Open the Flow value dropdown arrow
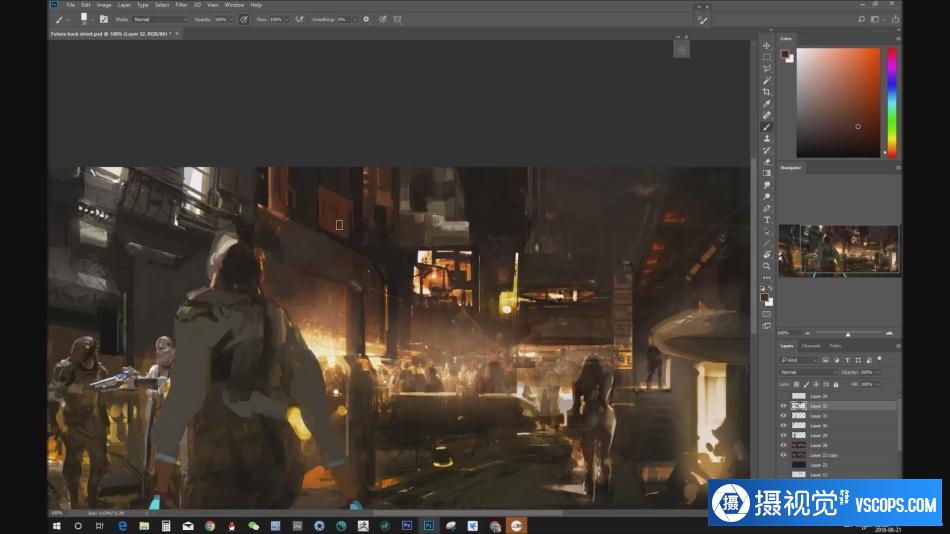Screen dimensions: 950x534 click(x=287, y=19)
